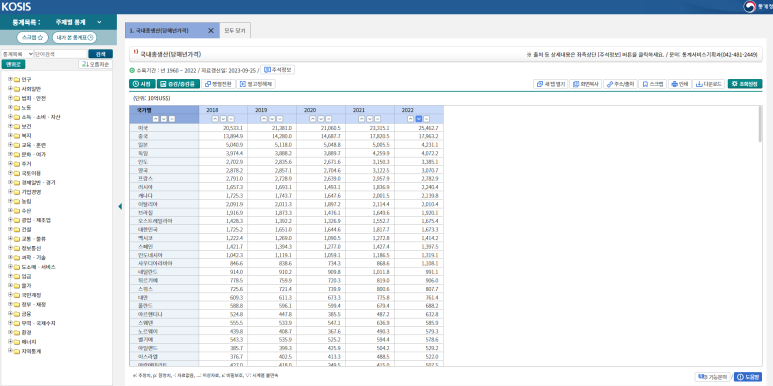Click the 검색 search button
This screenshot has height=386, width=773.
pos(100,54)
